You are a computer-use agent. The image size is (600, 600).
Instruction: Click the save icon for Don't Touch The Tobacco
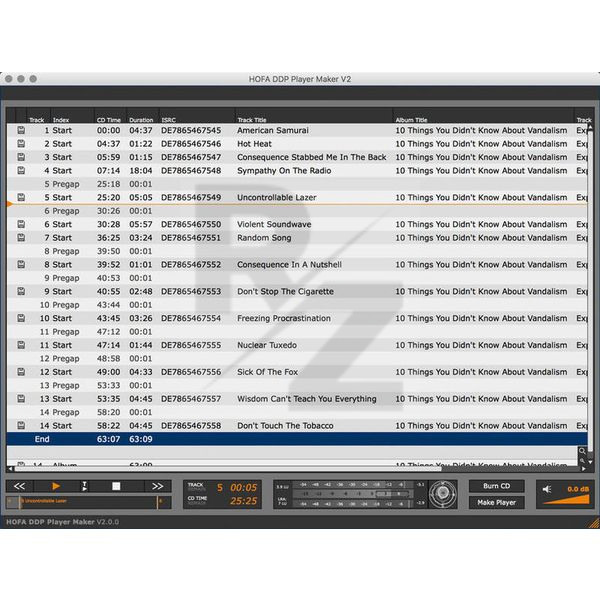point(21,426)
